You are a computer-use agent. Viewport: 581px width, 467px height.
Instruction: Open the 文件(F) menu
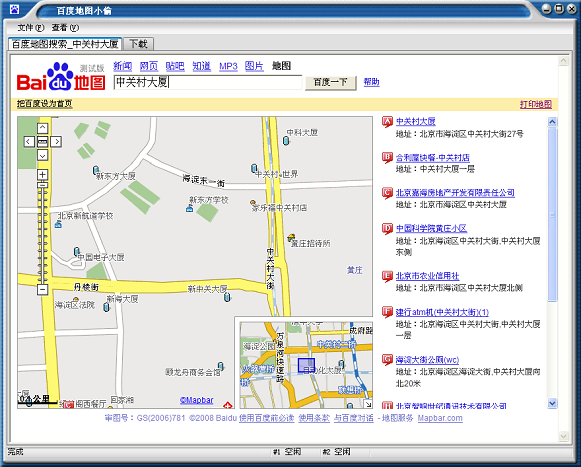pyautogui.click(x=31, y=27)
